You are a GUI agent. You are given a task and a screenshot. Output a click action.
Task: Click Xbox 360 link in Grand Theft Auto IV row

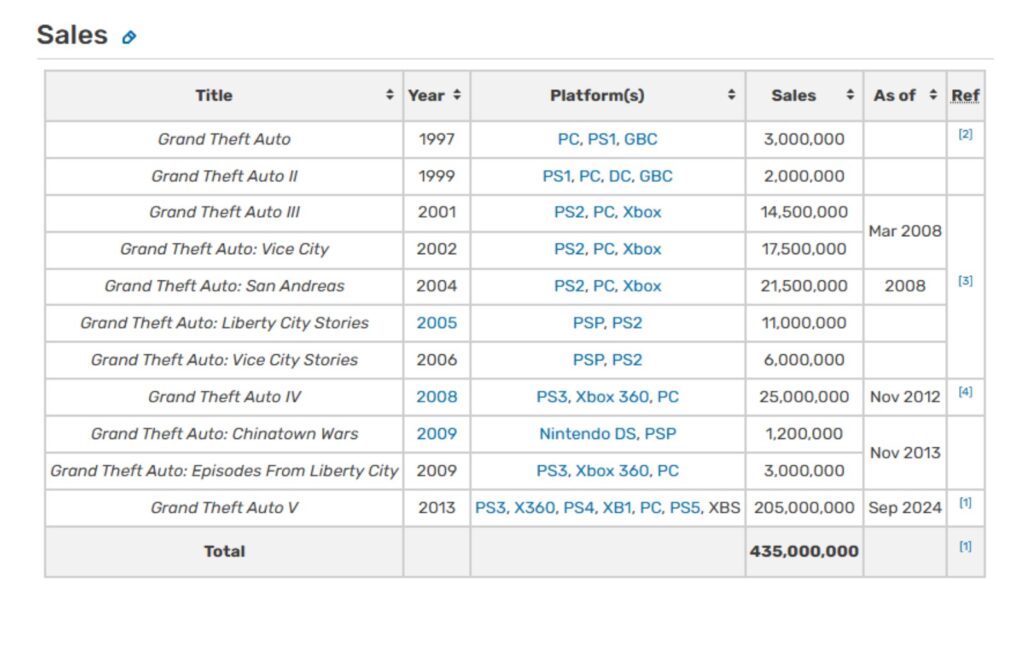(x=612, y=397)
